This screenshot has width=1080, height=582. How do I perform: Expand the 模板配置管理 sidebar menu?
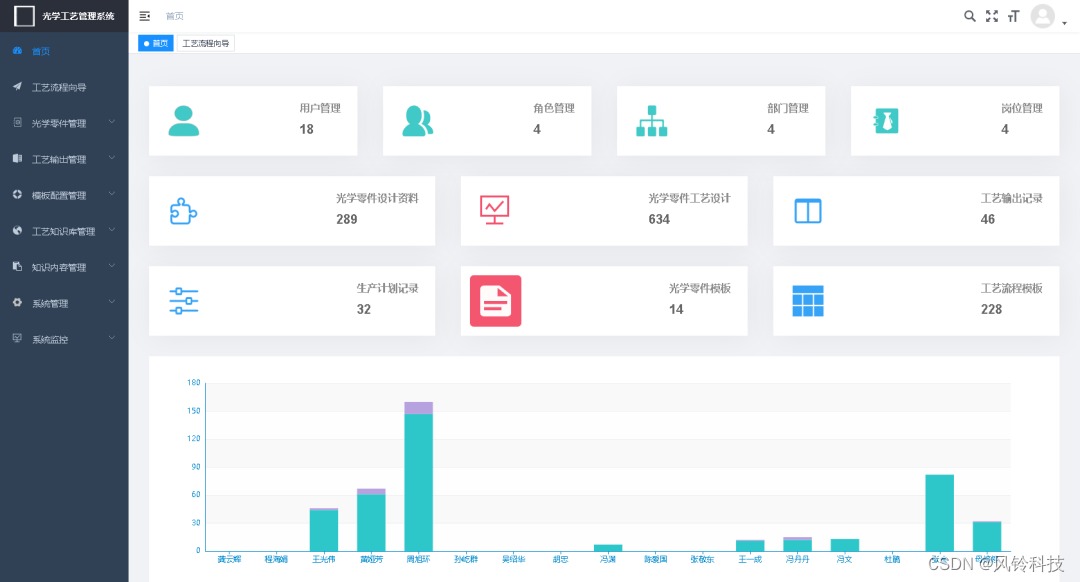click(x=64, y=195)
